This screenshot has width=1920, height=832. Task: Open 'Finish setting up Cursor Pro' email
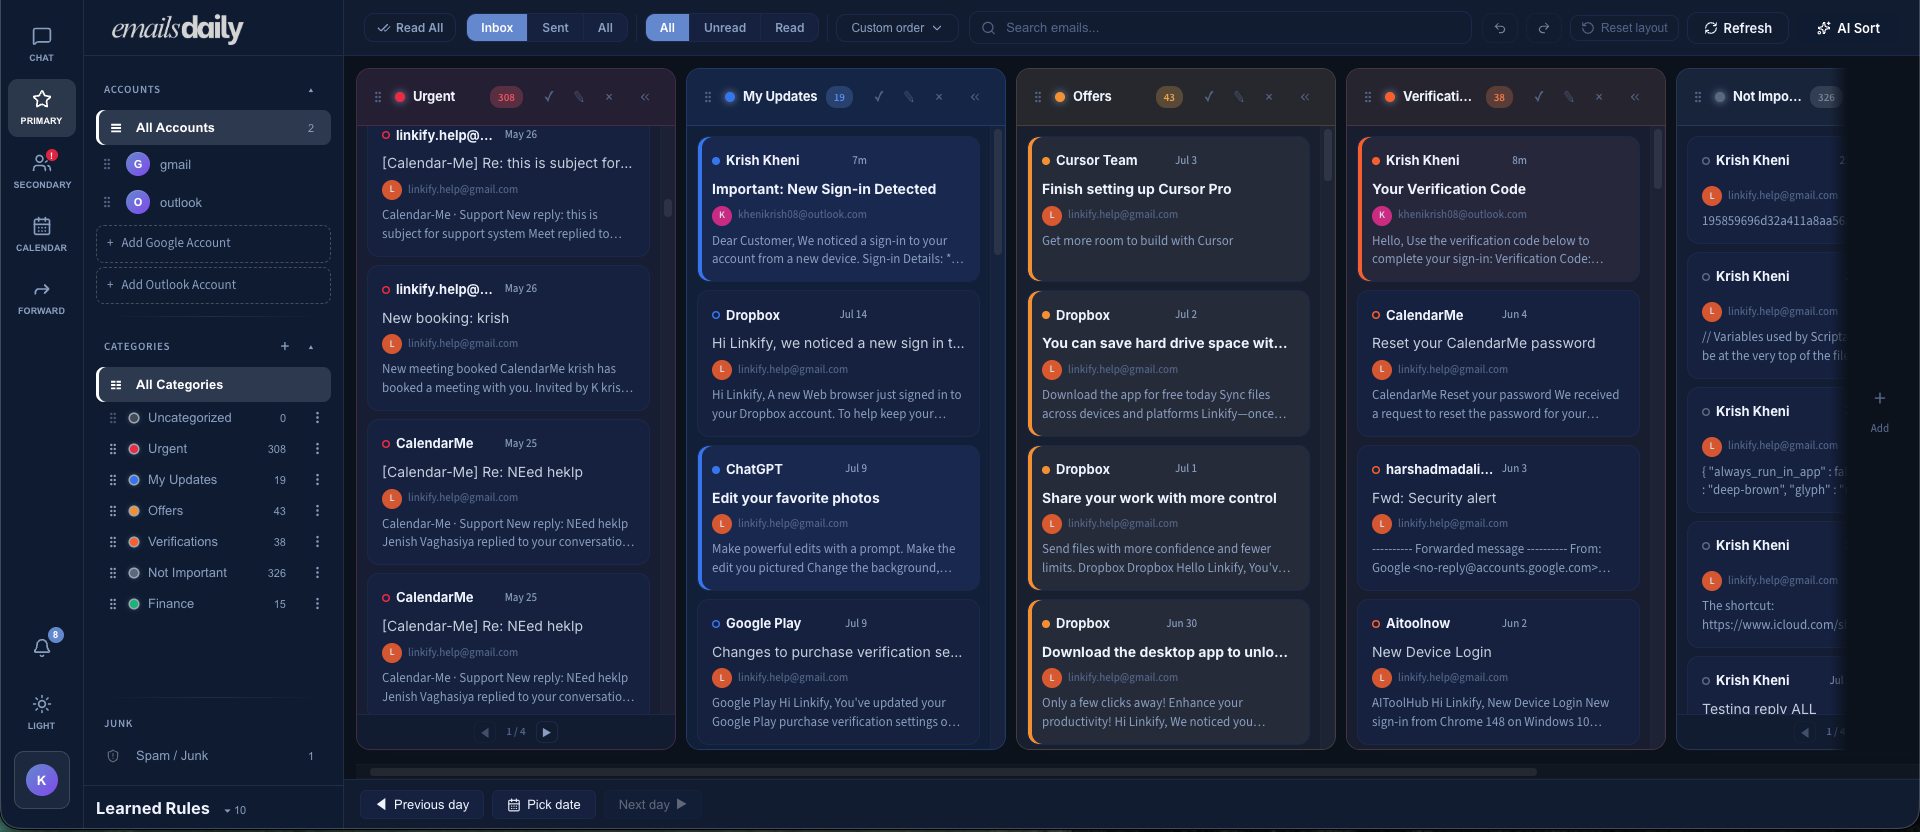coord(1168,209)
